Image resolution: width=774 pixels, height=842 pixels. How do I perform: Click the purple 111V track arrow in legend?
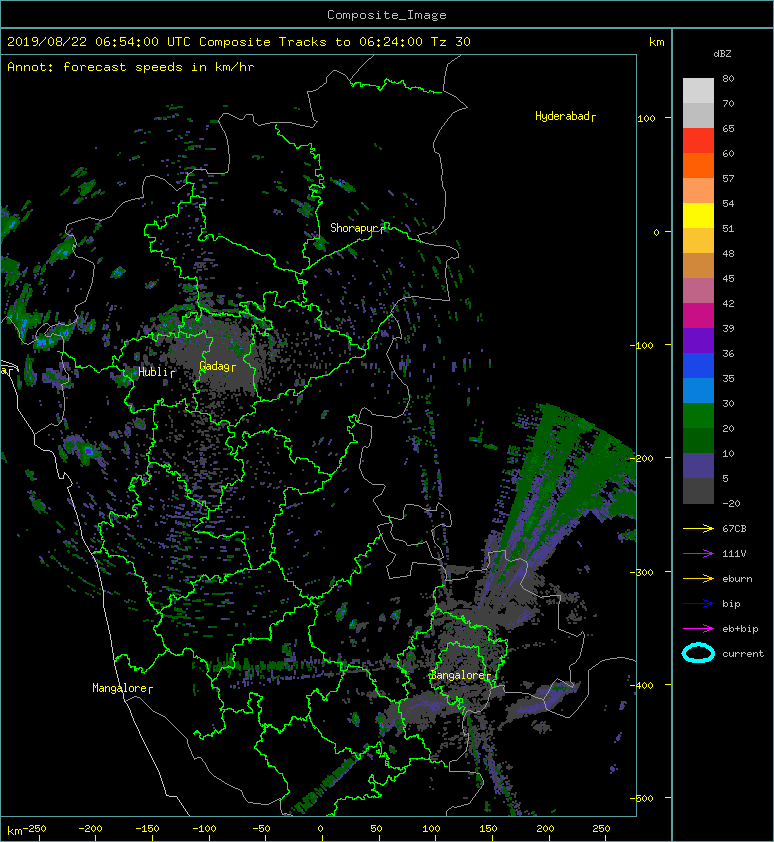point(698,554)
